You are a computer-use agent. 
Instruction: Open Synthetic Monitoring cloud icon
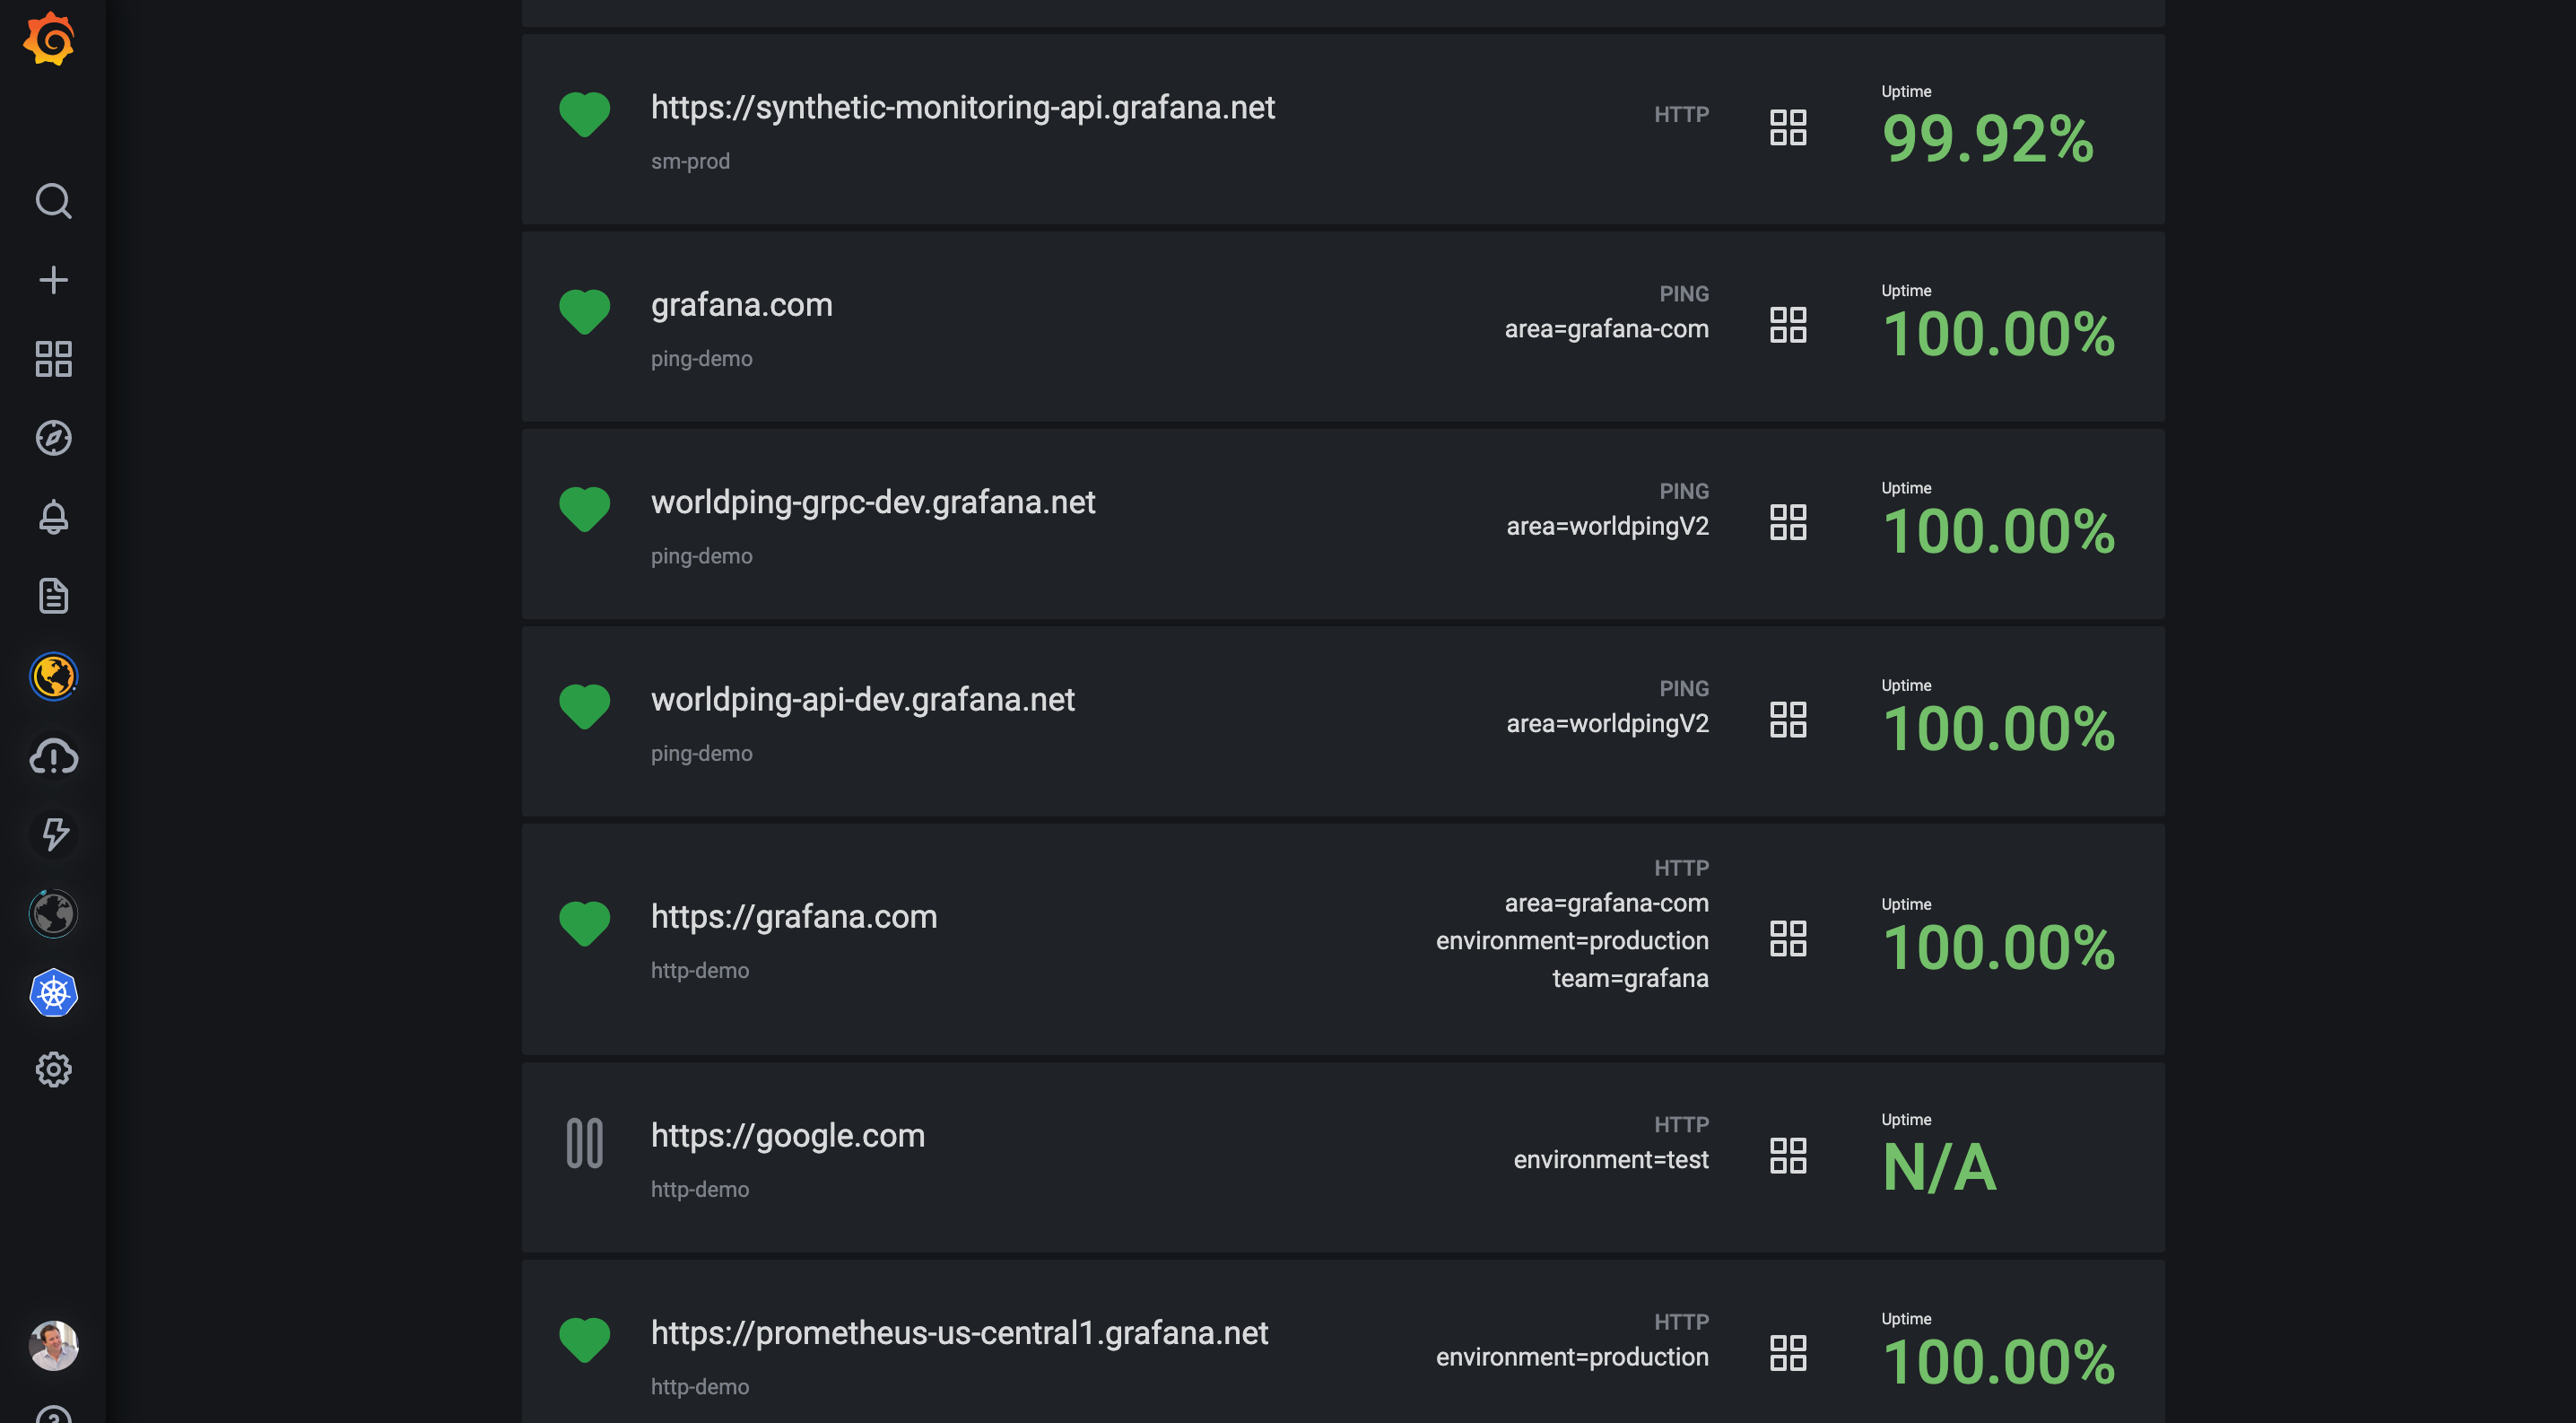click(53, 756)
